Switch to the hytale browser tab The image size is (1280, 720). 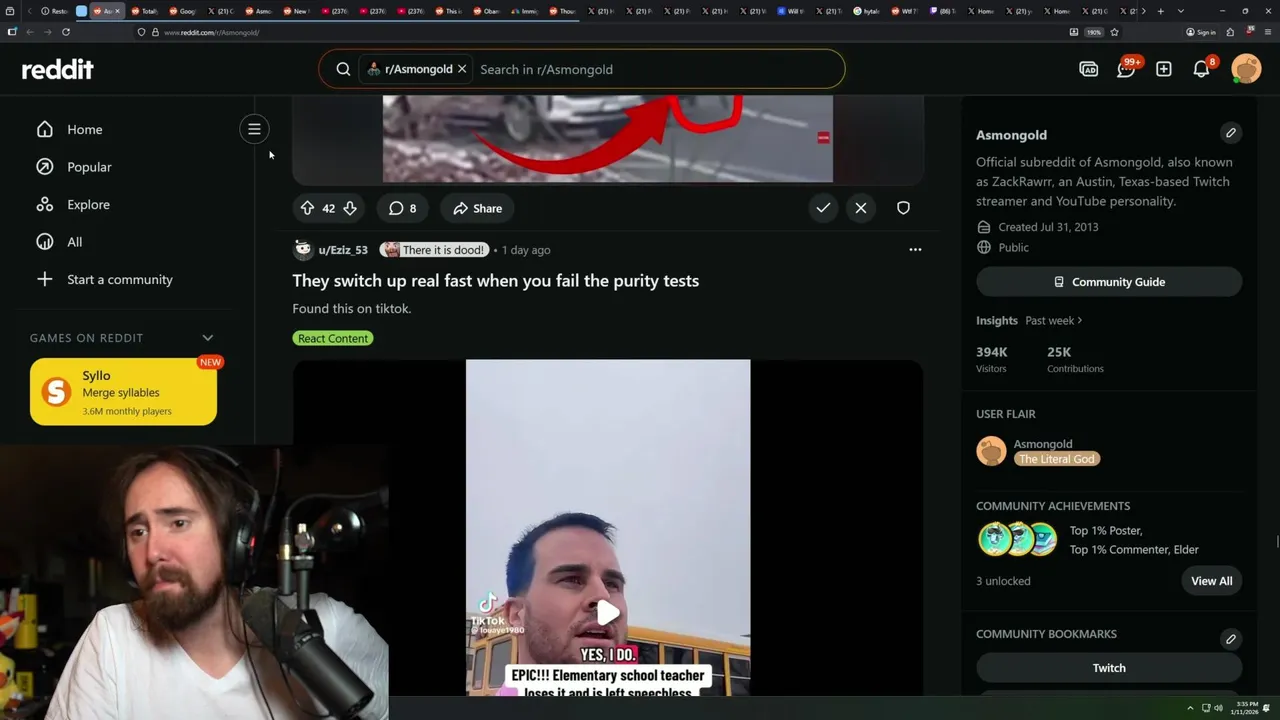pyautogui.click(x=866, y=11)
